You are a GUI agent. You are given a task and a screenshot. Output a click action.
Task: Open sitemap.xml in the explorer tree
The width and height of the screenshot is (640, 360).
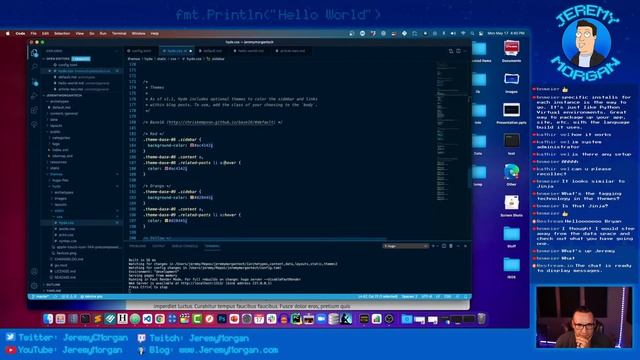[62, 156]
